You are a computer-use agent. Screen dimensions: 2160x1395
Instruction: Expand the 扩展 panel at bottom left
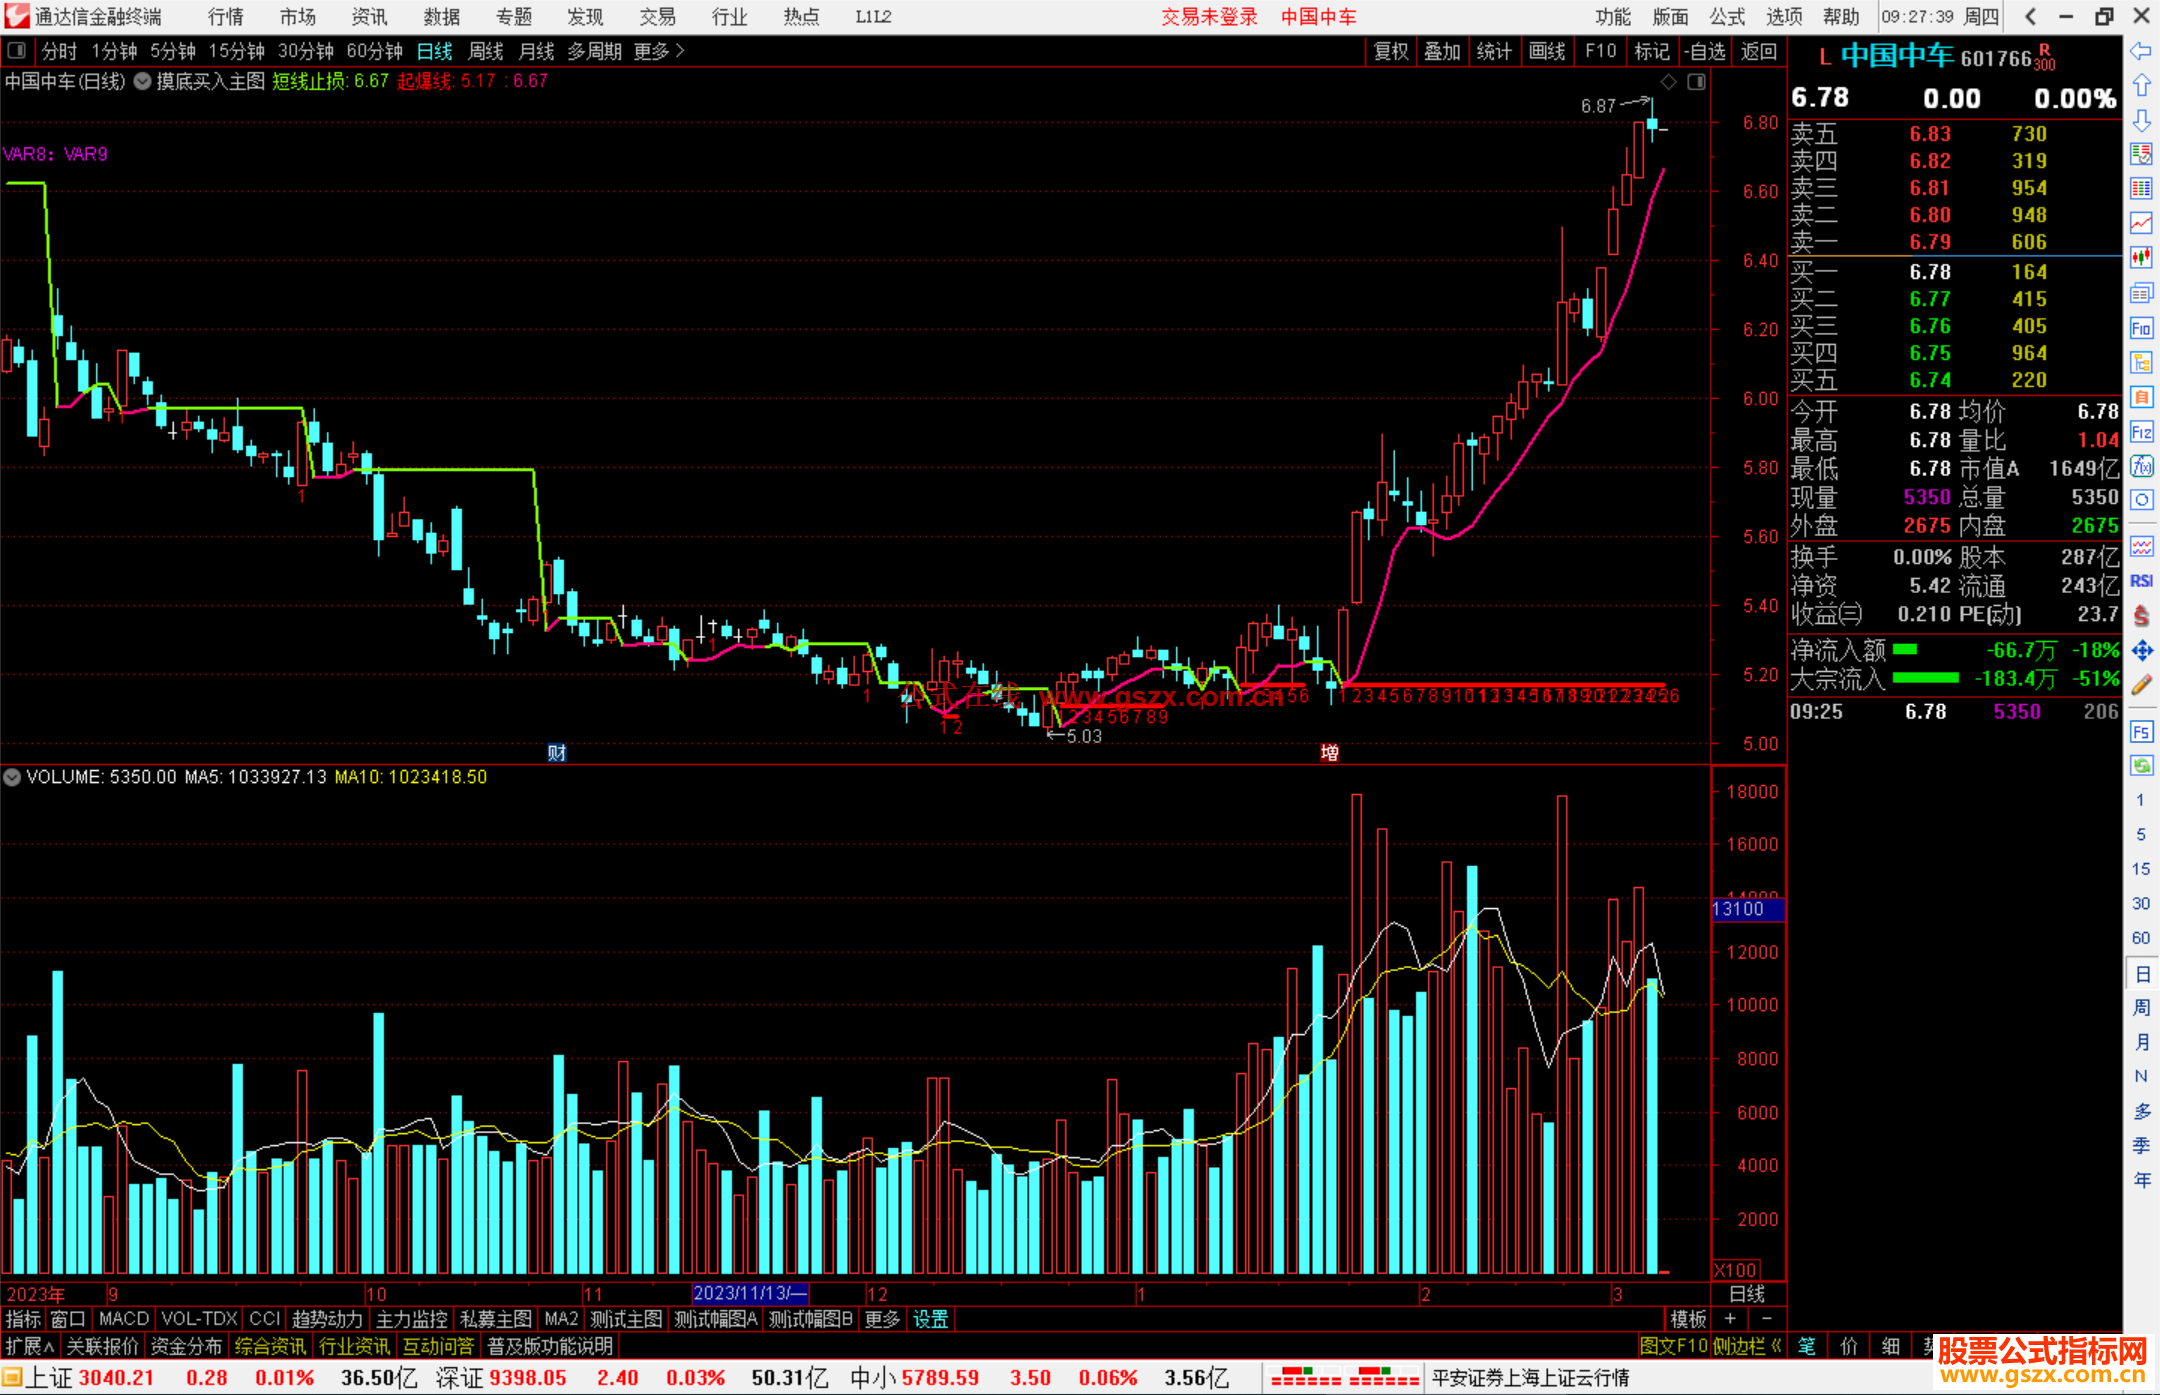[x=30, y=1346]
